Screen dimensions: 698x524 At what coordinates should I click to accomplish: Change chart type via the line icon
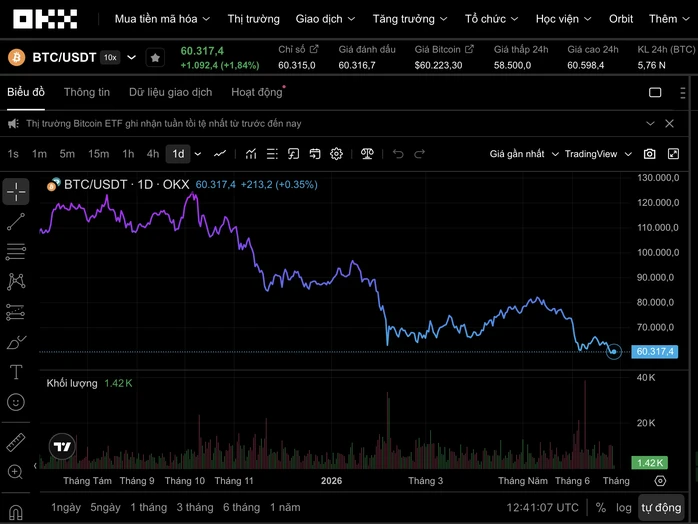click(220, 154)
